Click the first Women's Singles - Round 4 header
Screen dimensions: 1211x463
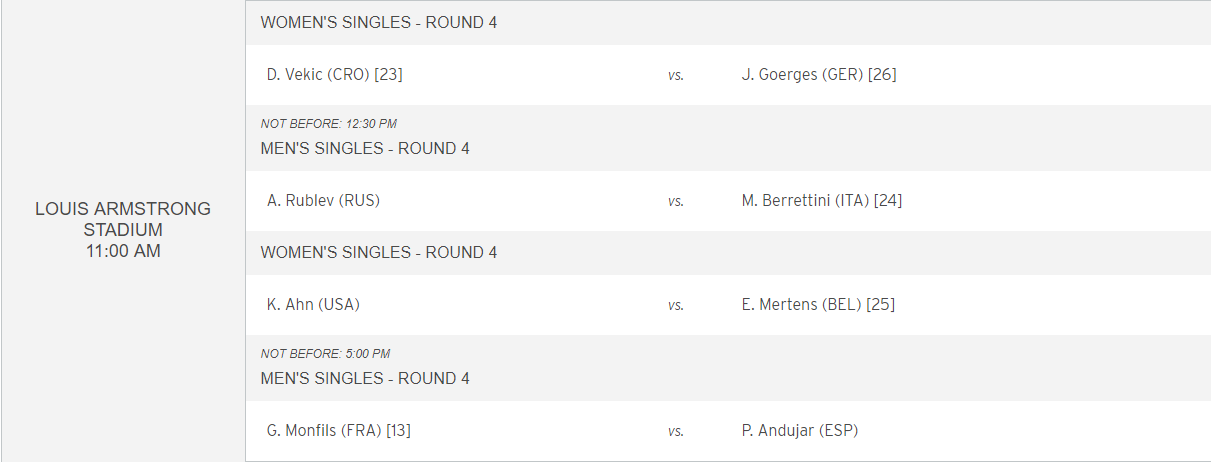pyautogui.click(x=379, y=22)
